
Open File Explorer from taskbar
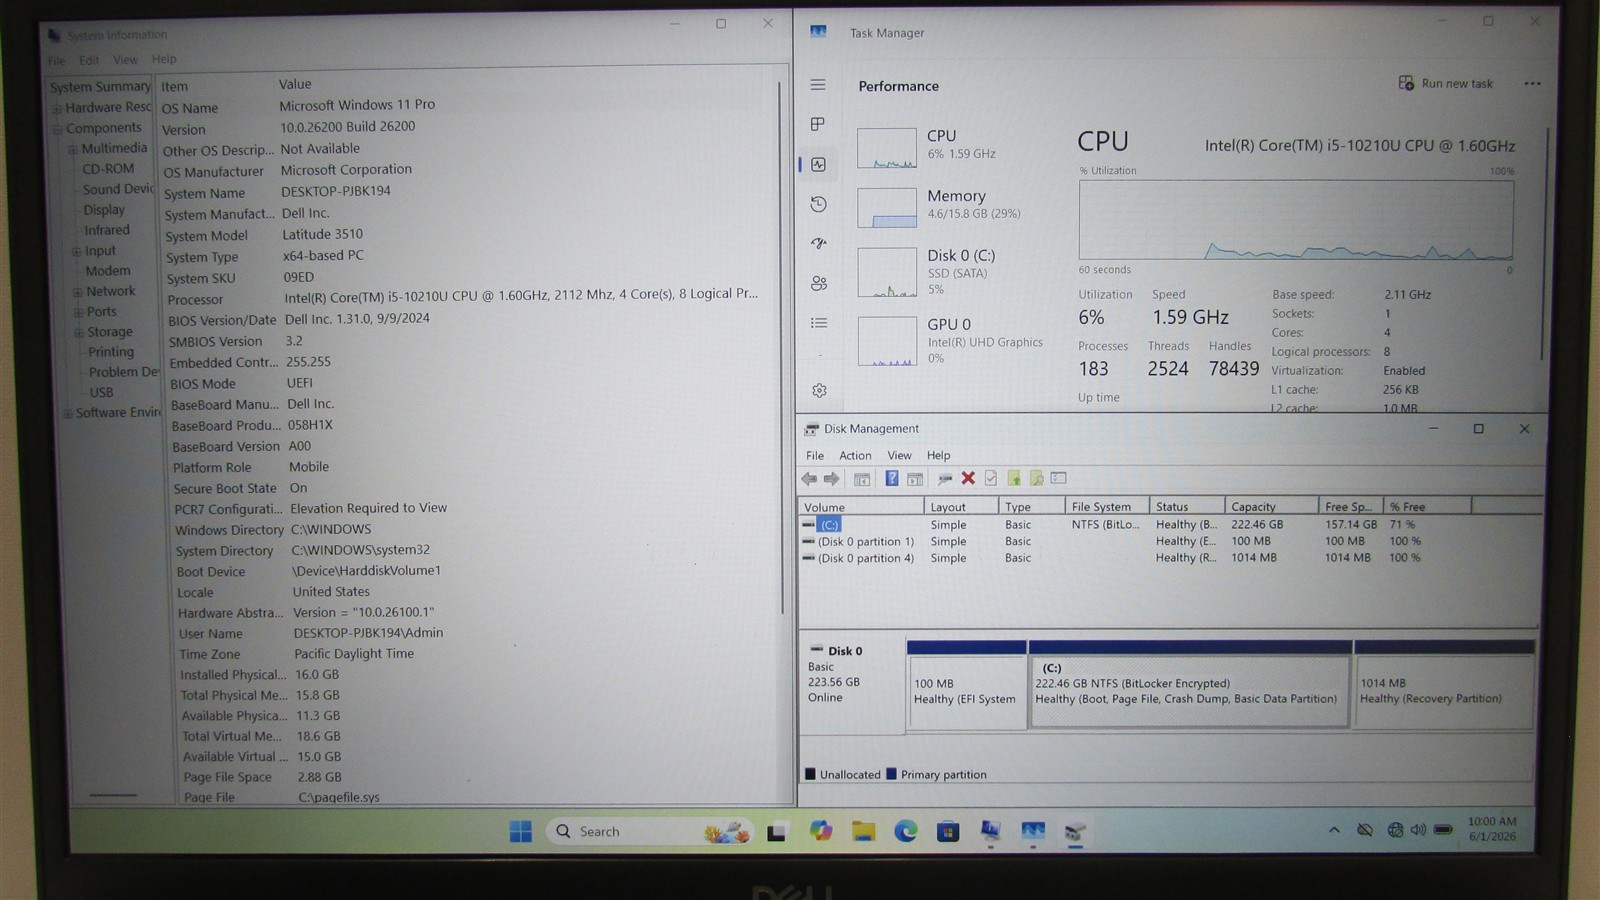(x=863, y=831)
